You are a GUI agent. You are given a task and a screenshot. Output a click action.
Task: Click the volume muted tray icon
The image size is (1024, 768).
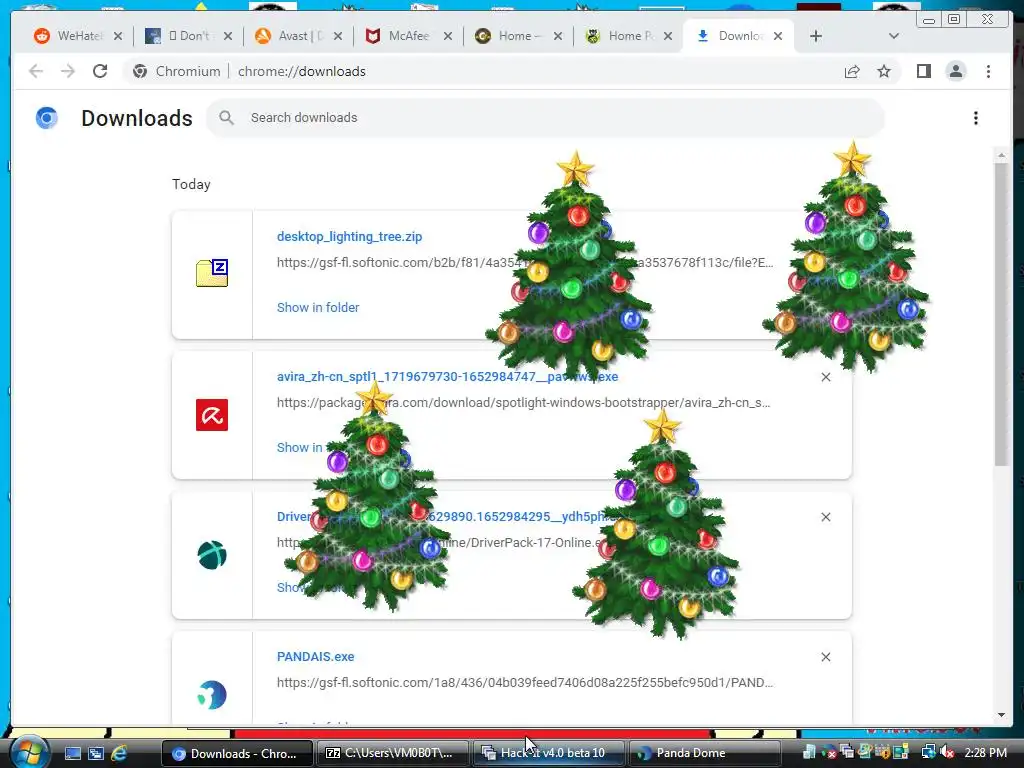pyautogui.click(x=948, y=753)
